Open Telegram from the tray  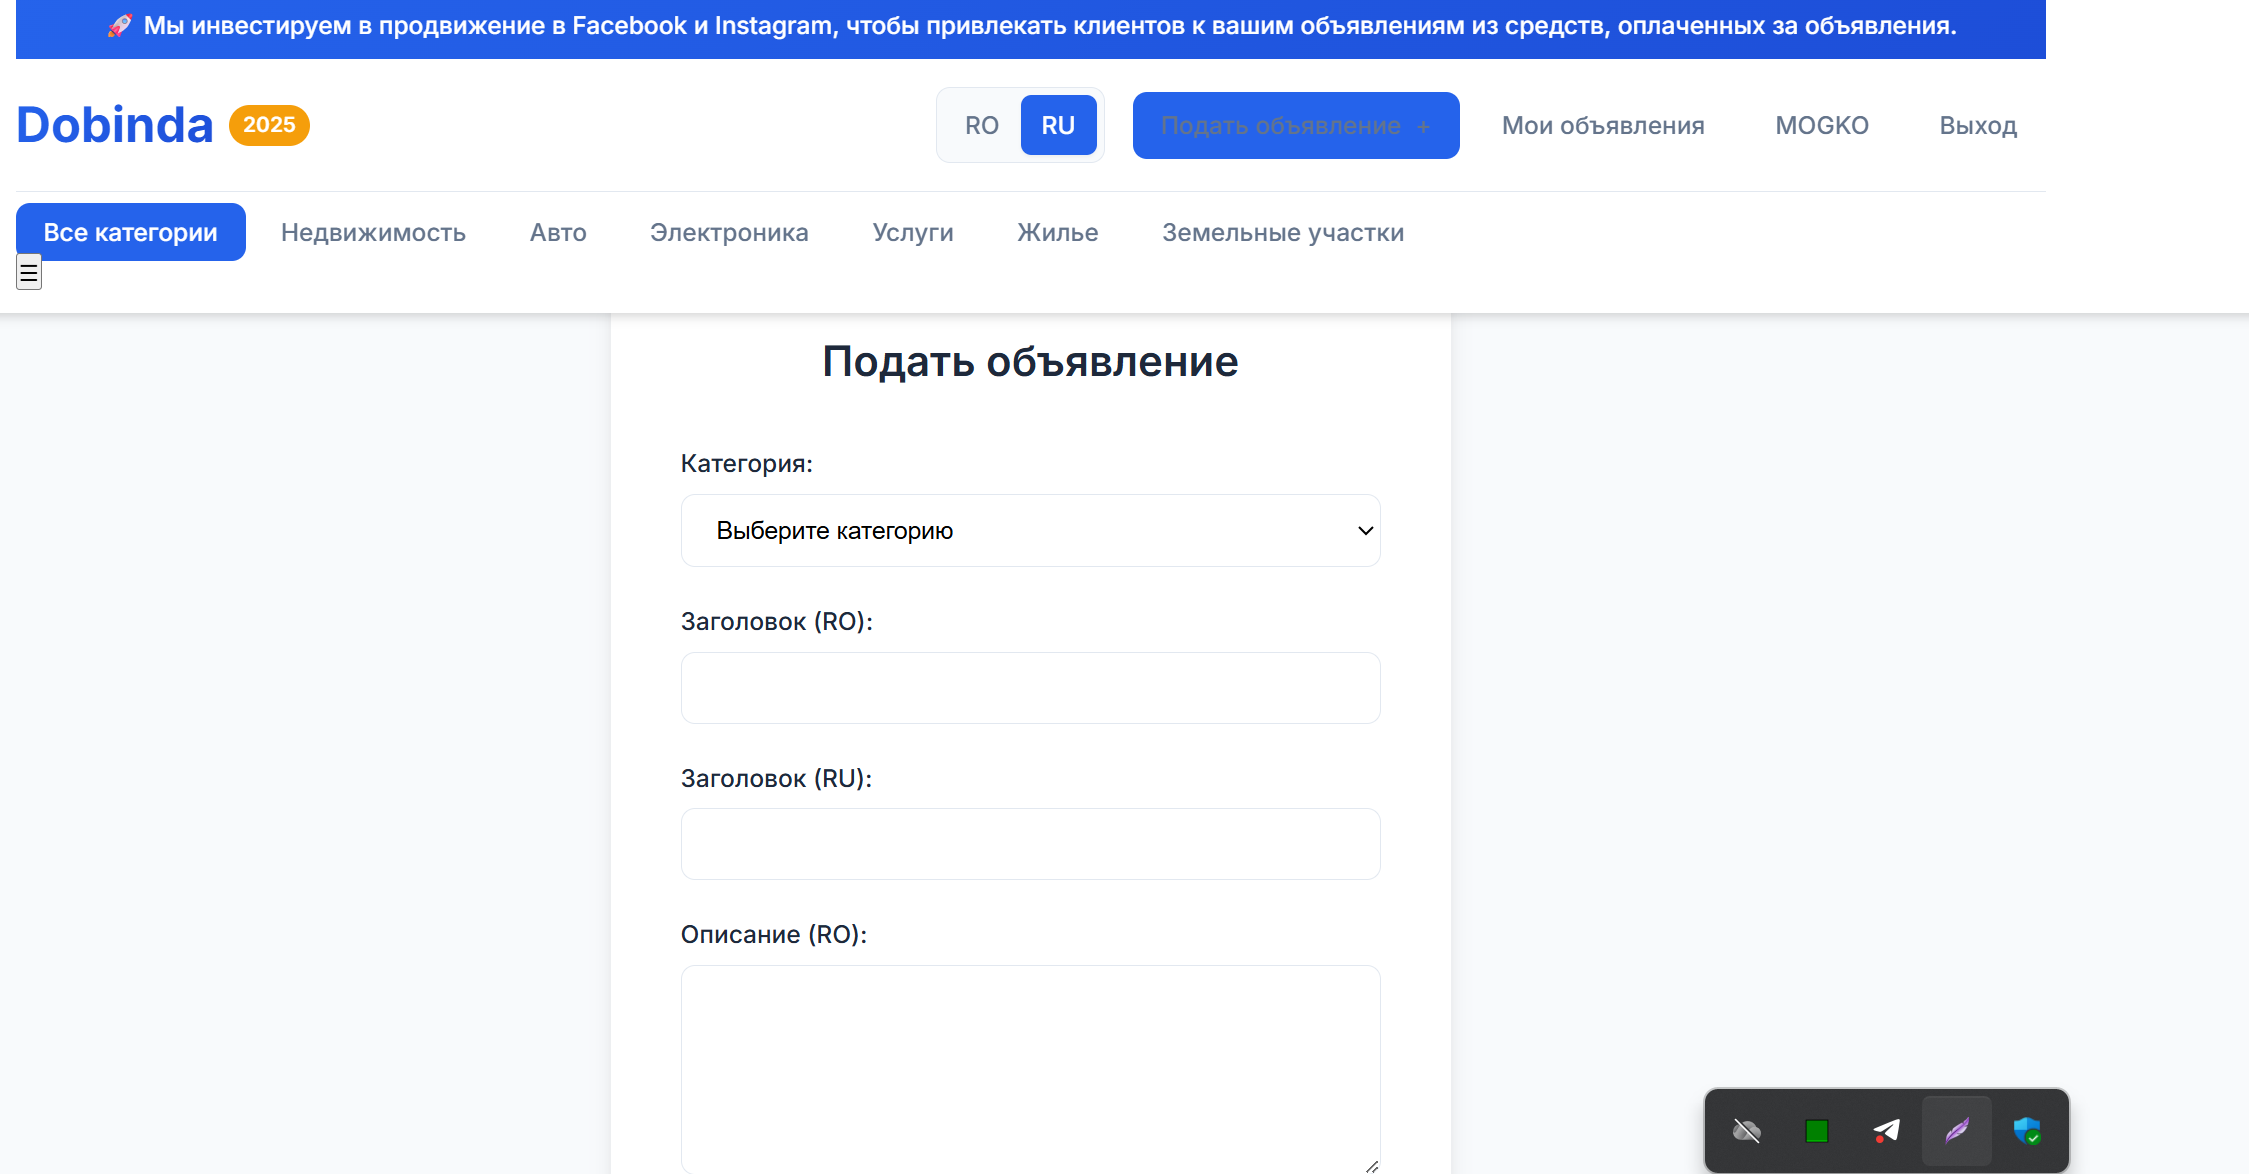[x=1886, y=1131]
